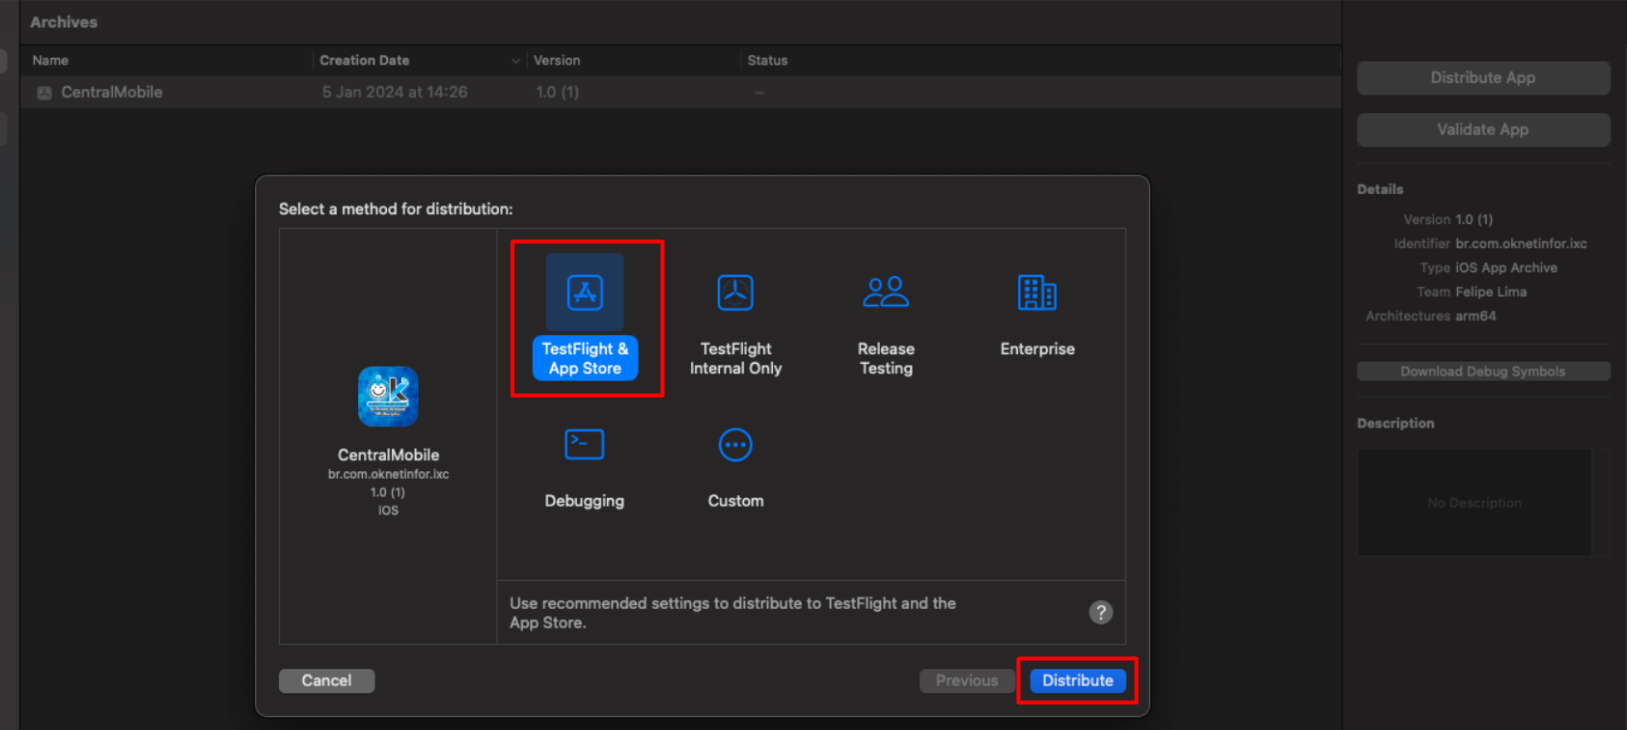Click Distribute App in the sidebar
This screenshot has width=1627, height=730.
pos(1483,78)
